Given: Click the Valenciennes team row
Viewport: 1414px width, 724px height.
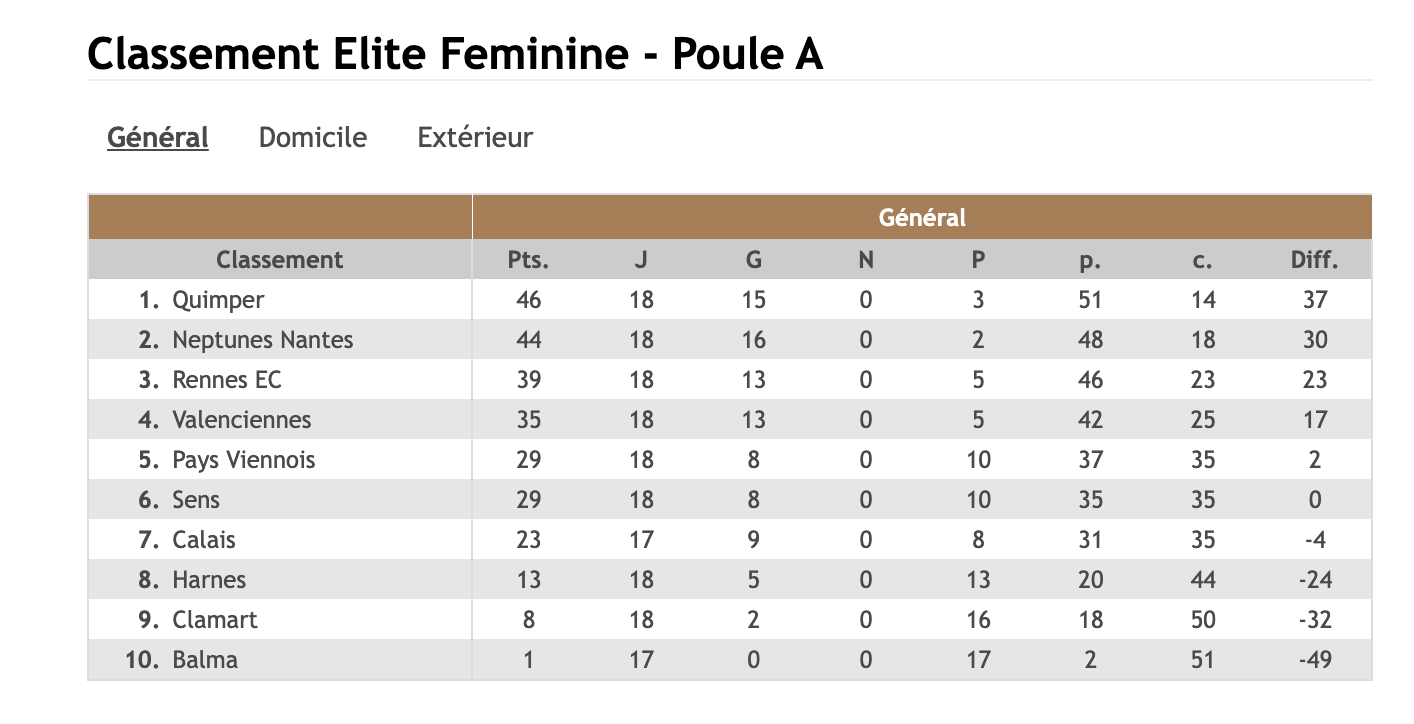Looking at the screenshot, I should point(241,420).
